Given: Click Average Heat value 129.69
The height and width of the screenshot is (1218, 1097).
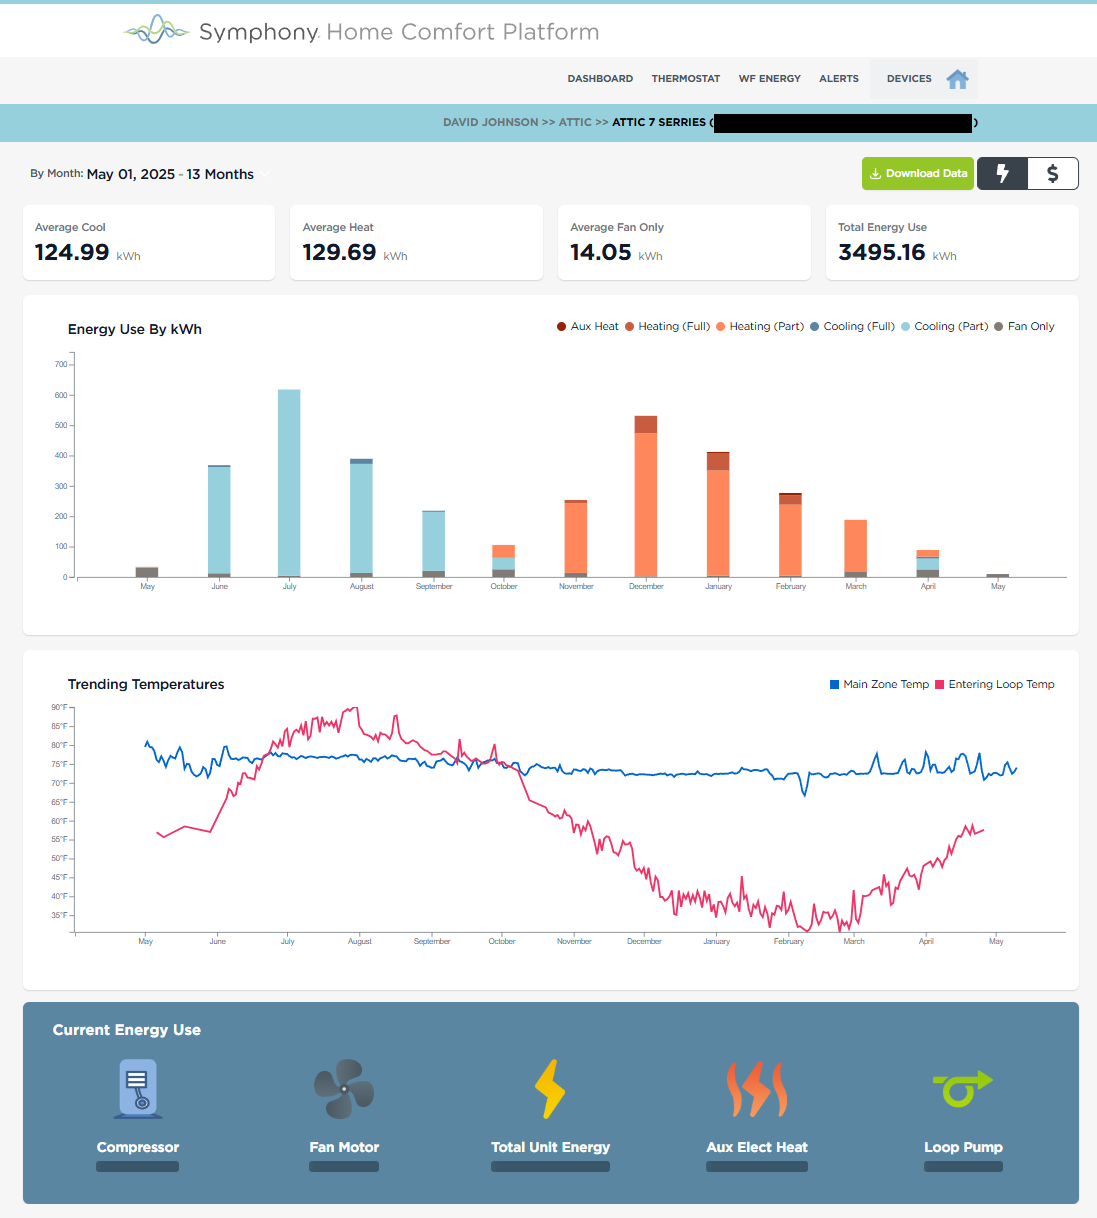Looking at the screenshot, I should [x=339, y=252].
